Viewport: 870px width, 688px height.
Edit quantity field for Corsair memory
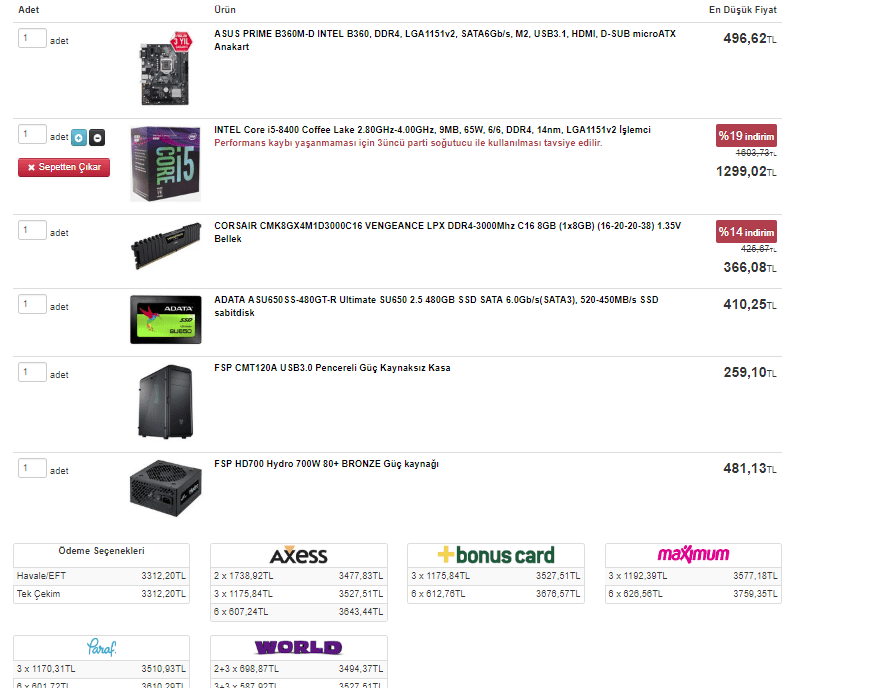coord(32,230)
